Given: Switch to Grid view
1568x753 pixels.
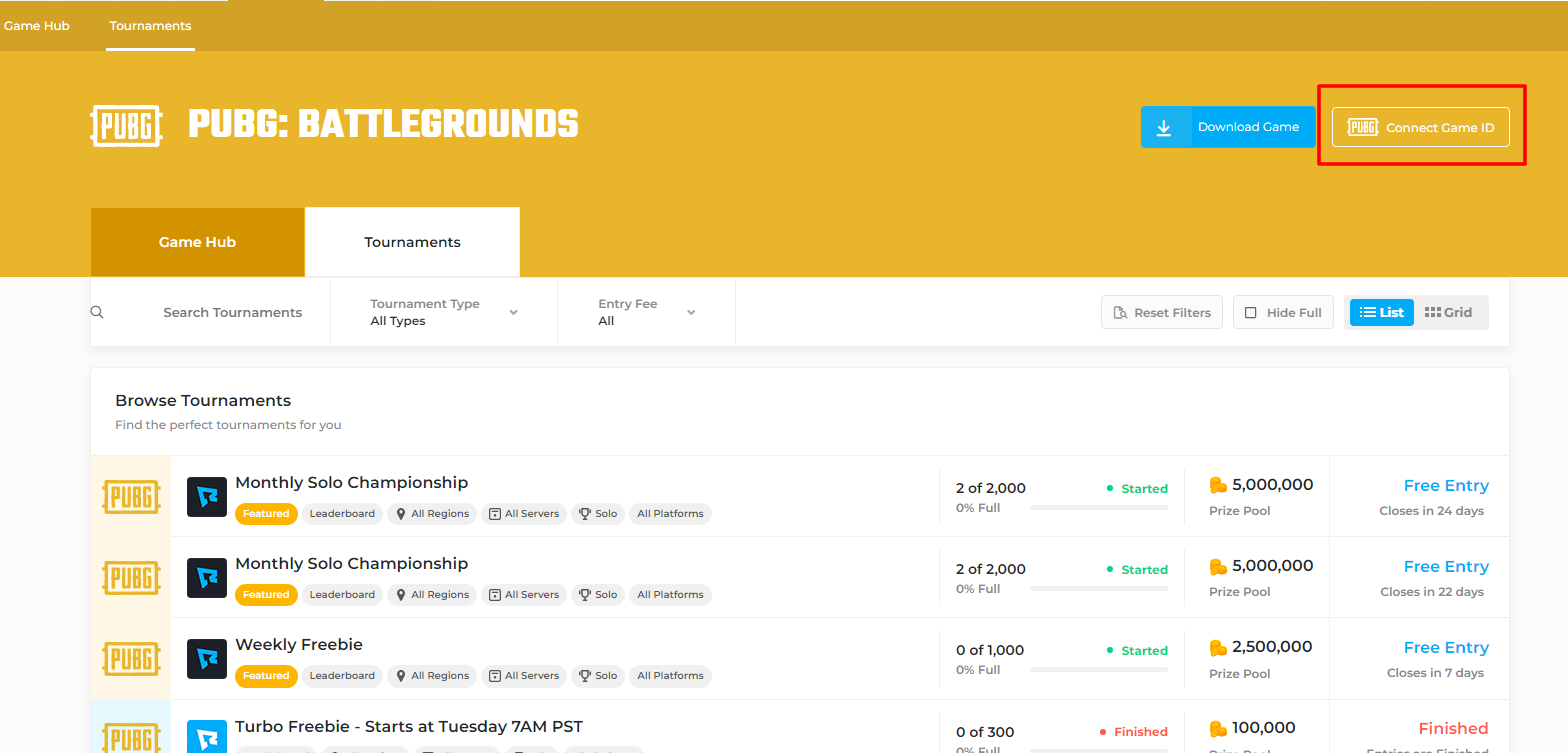Looking at the screenshot, I should (1449, 312).
